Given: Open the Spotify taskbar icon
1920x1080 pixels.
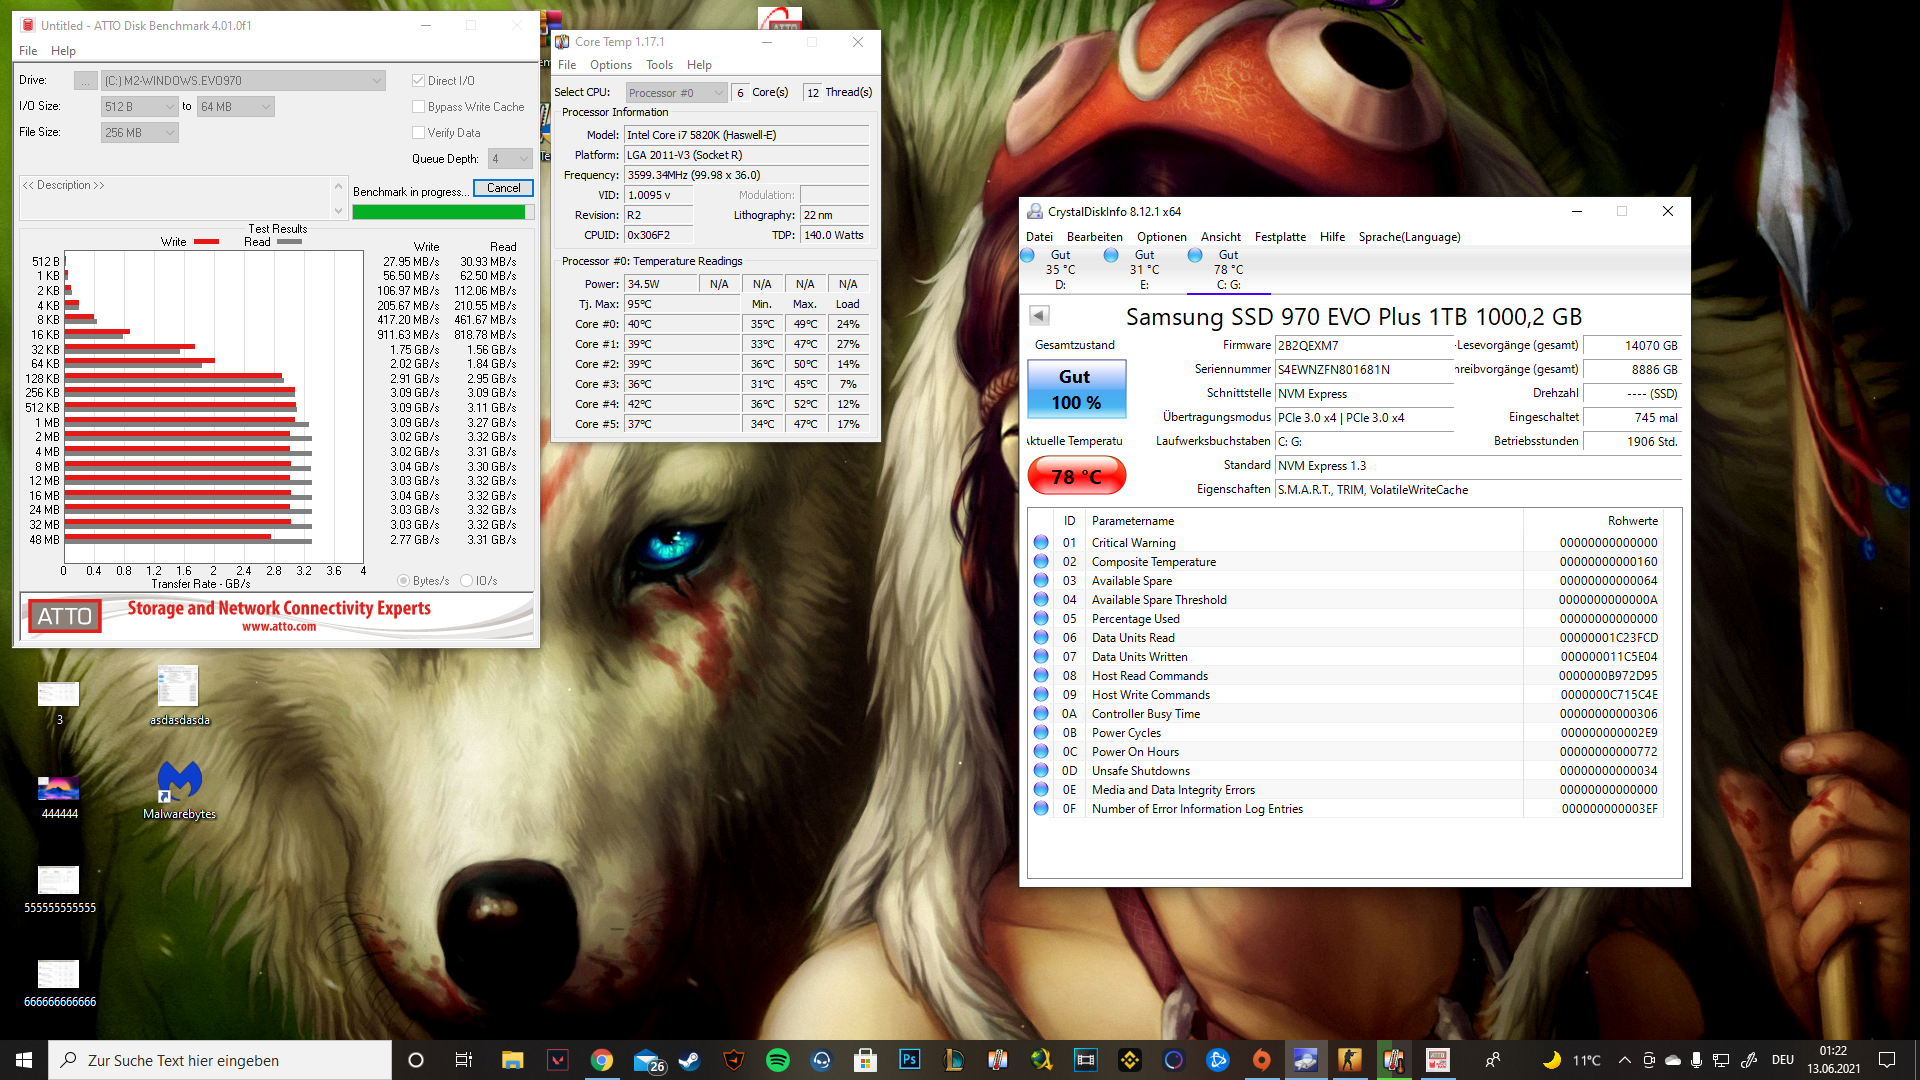Looking at the screenshot, I should [777, 1060].
